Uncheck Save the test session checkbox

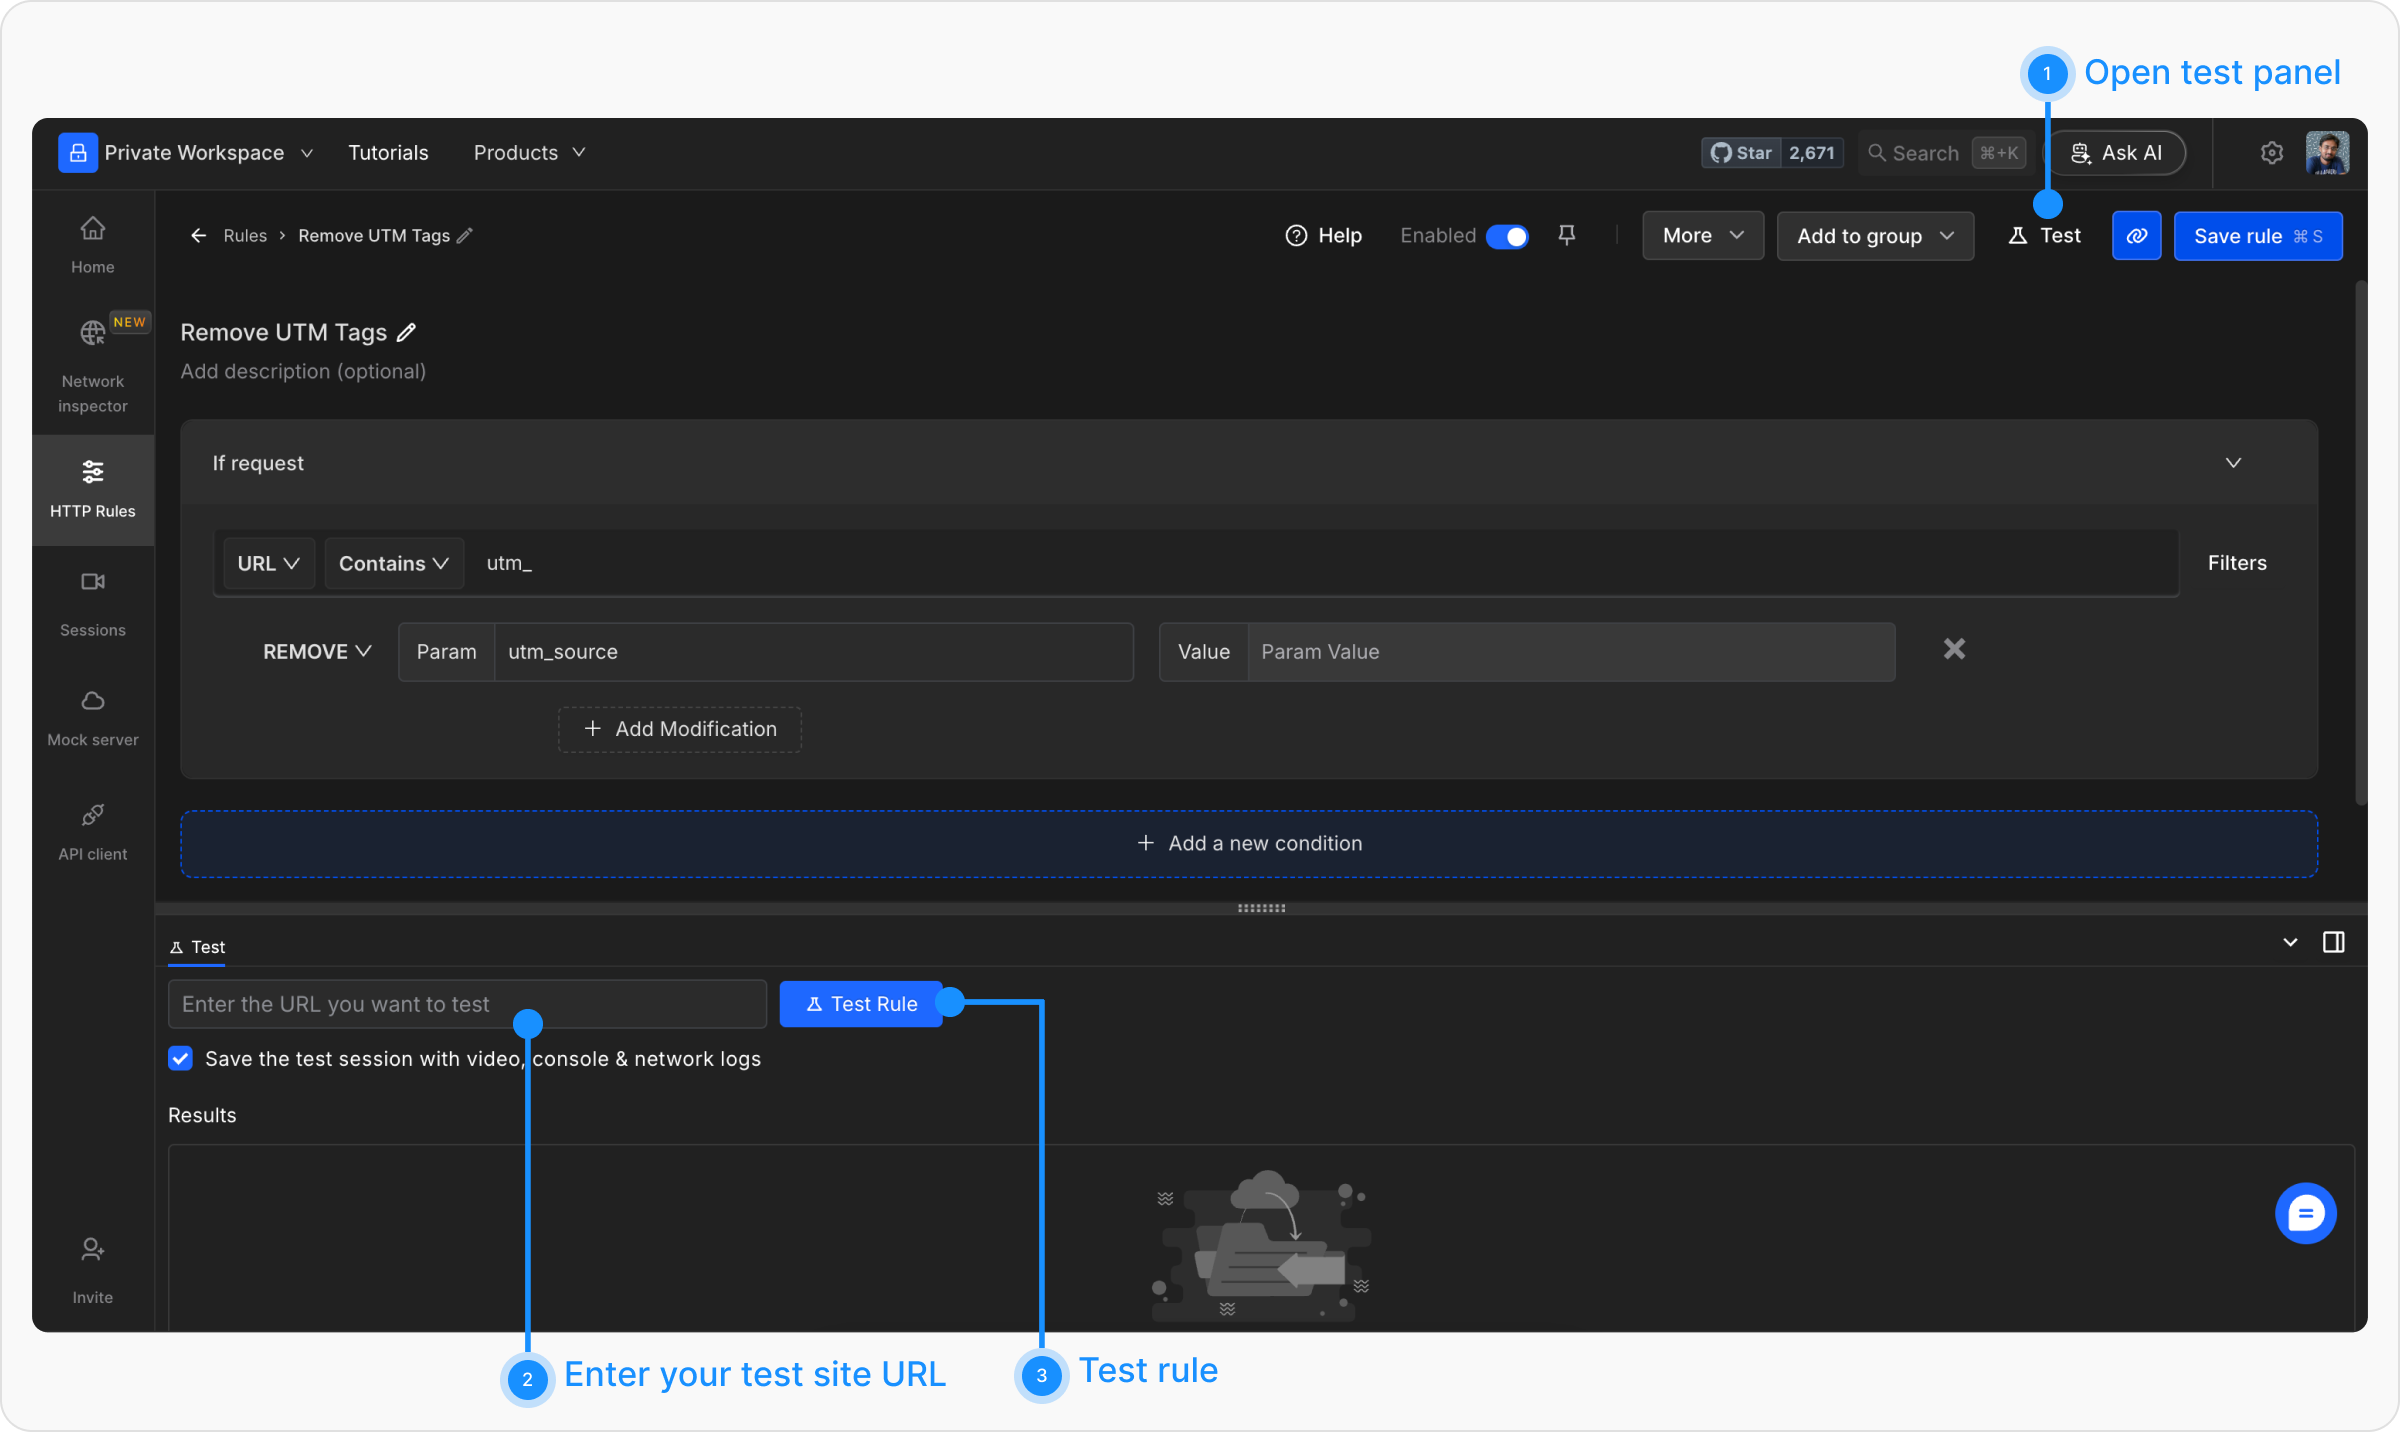(181, 1058)
